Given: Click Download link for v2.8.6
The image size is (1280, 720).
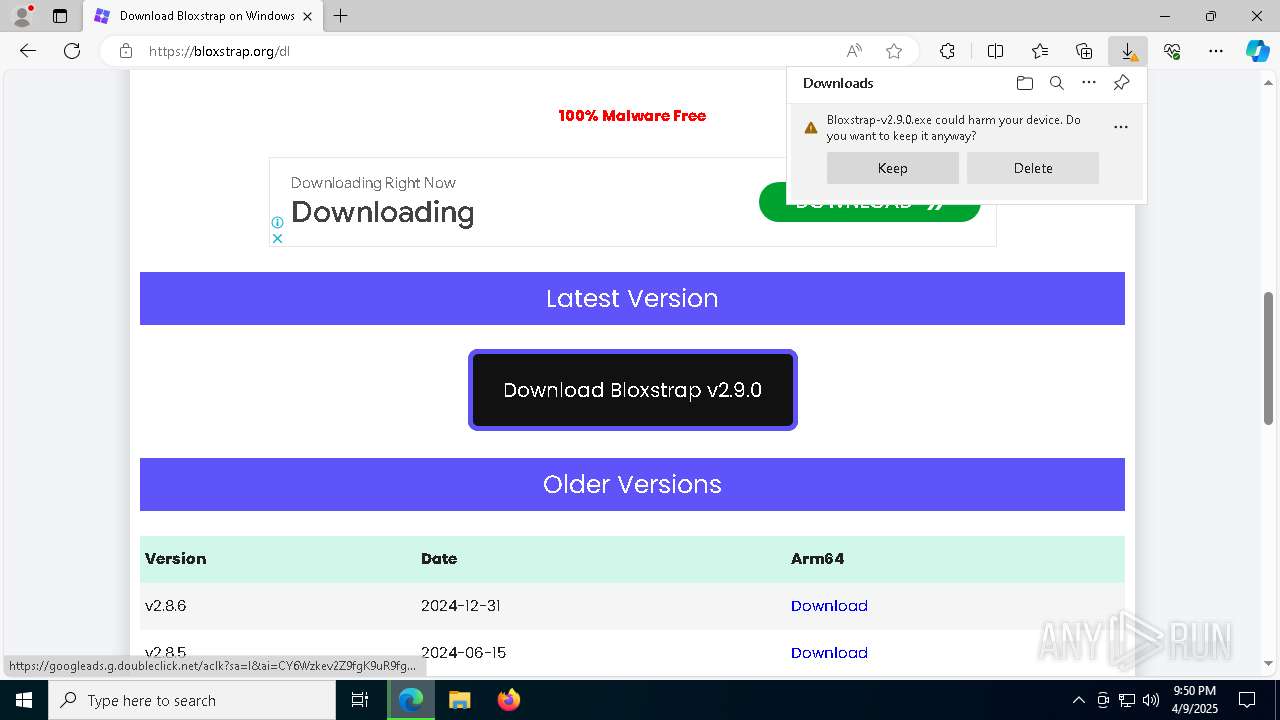Looking at the screenshot, I should (829, 606).
